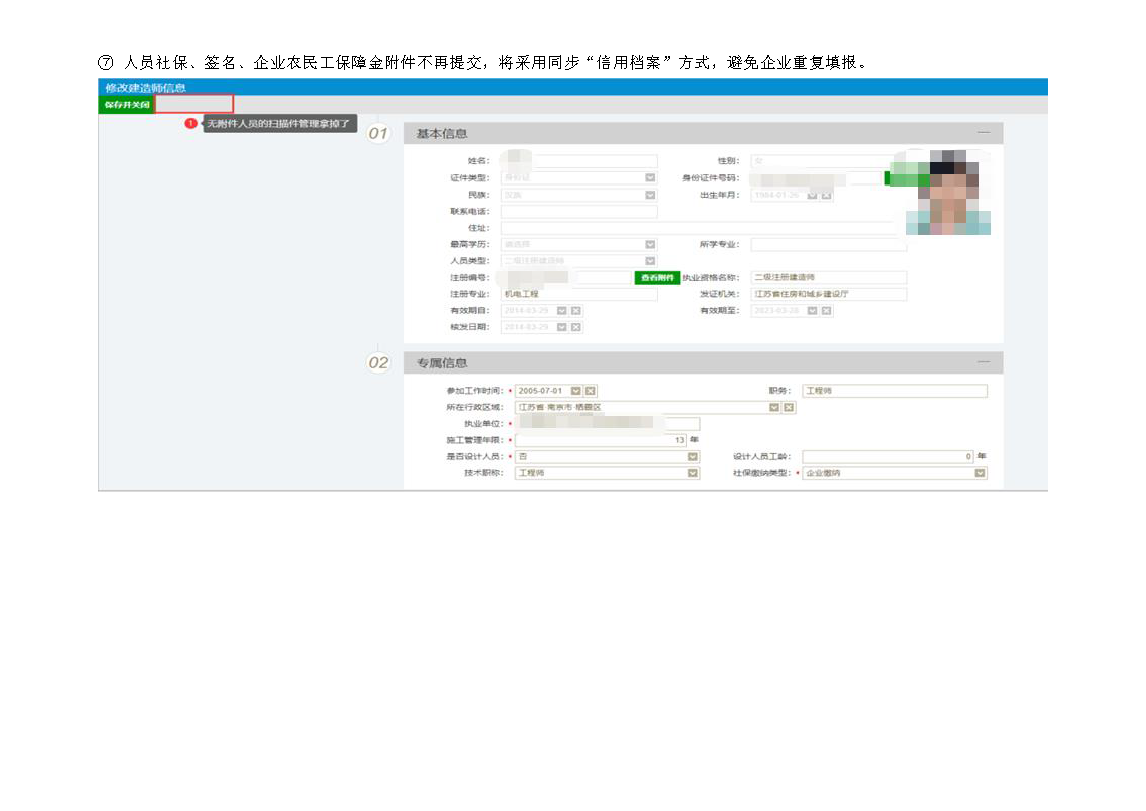Clear the 所在行政区域 field with X icon
This screenshot has width=1146, height=811.
(x=789, y=407)
